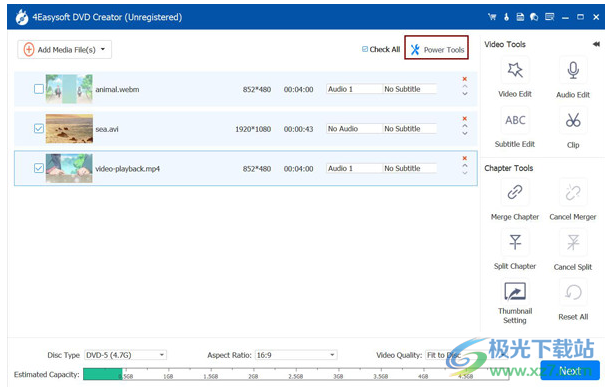Select the animal.webm thumbnail
605x387 pixels.
[69, 89]
